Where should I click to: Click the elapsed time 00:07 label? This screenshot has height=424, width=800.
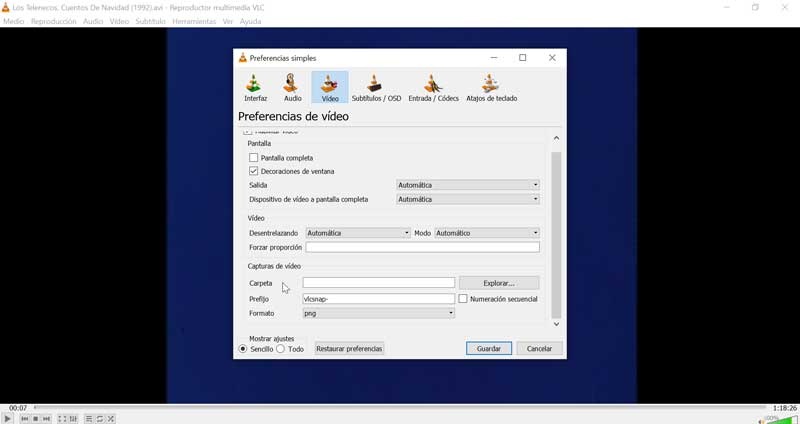18,408
